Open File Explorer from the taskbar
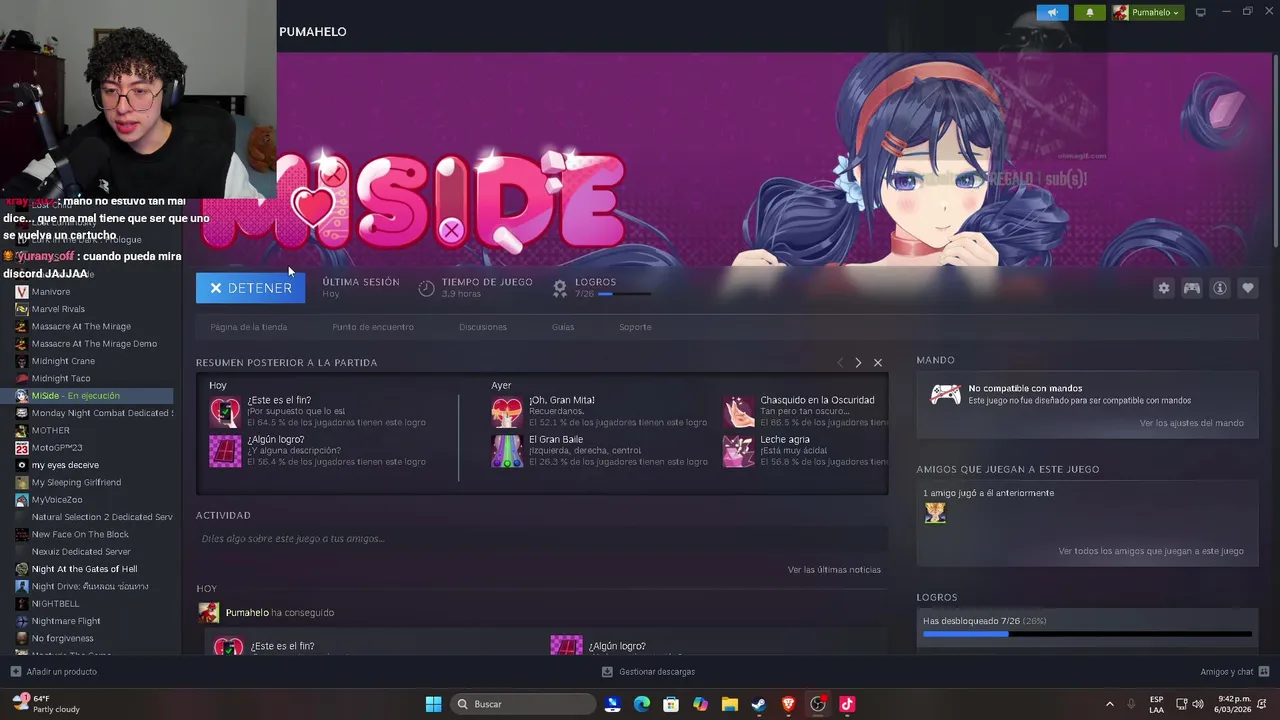The height and width of the screenshot is (720, 1280). (729, 704)
